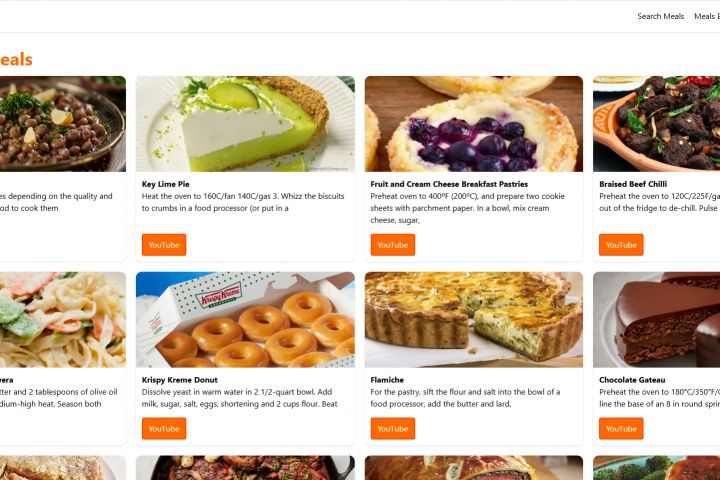Click the bean dish photo
The image size is (720, 480).
tap(62, 124)
